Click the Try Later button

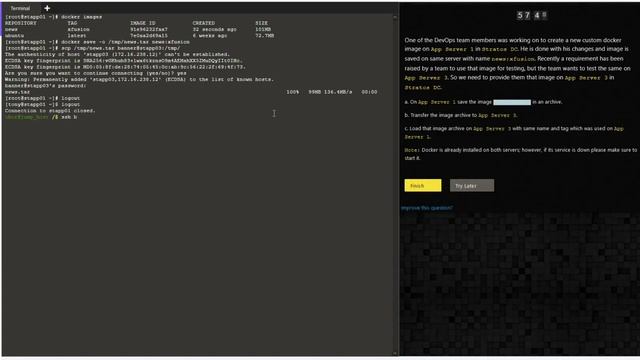472,185
